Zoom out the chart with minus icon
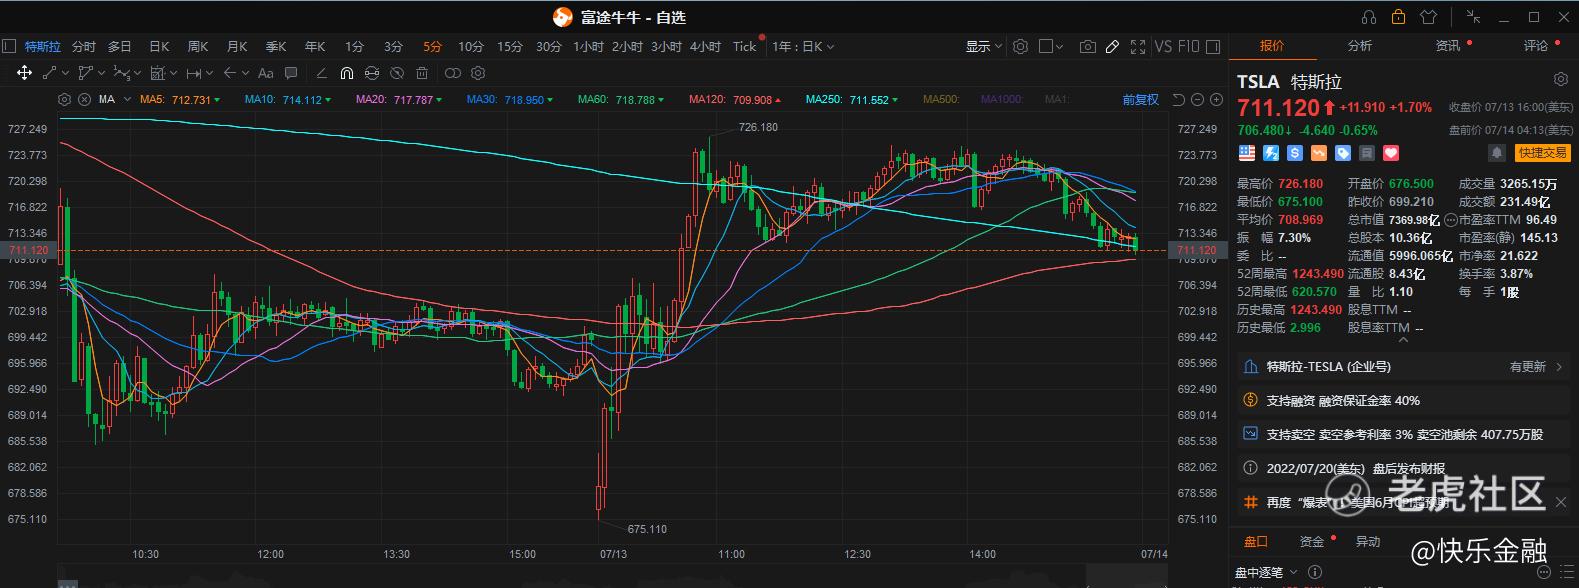 pos(1197,99)
